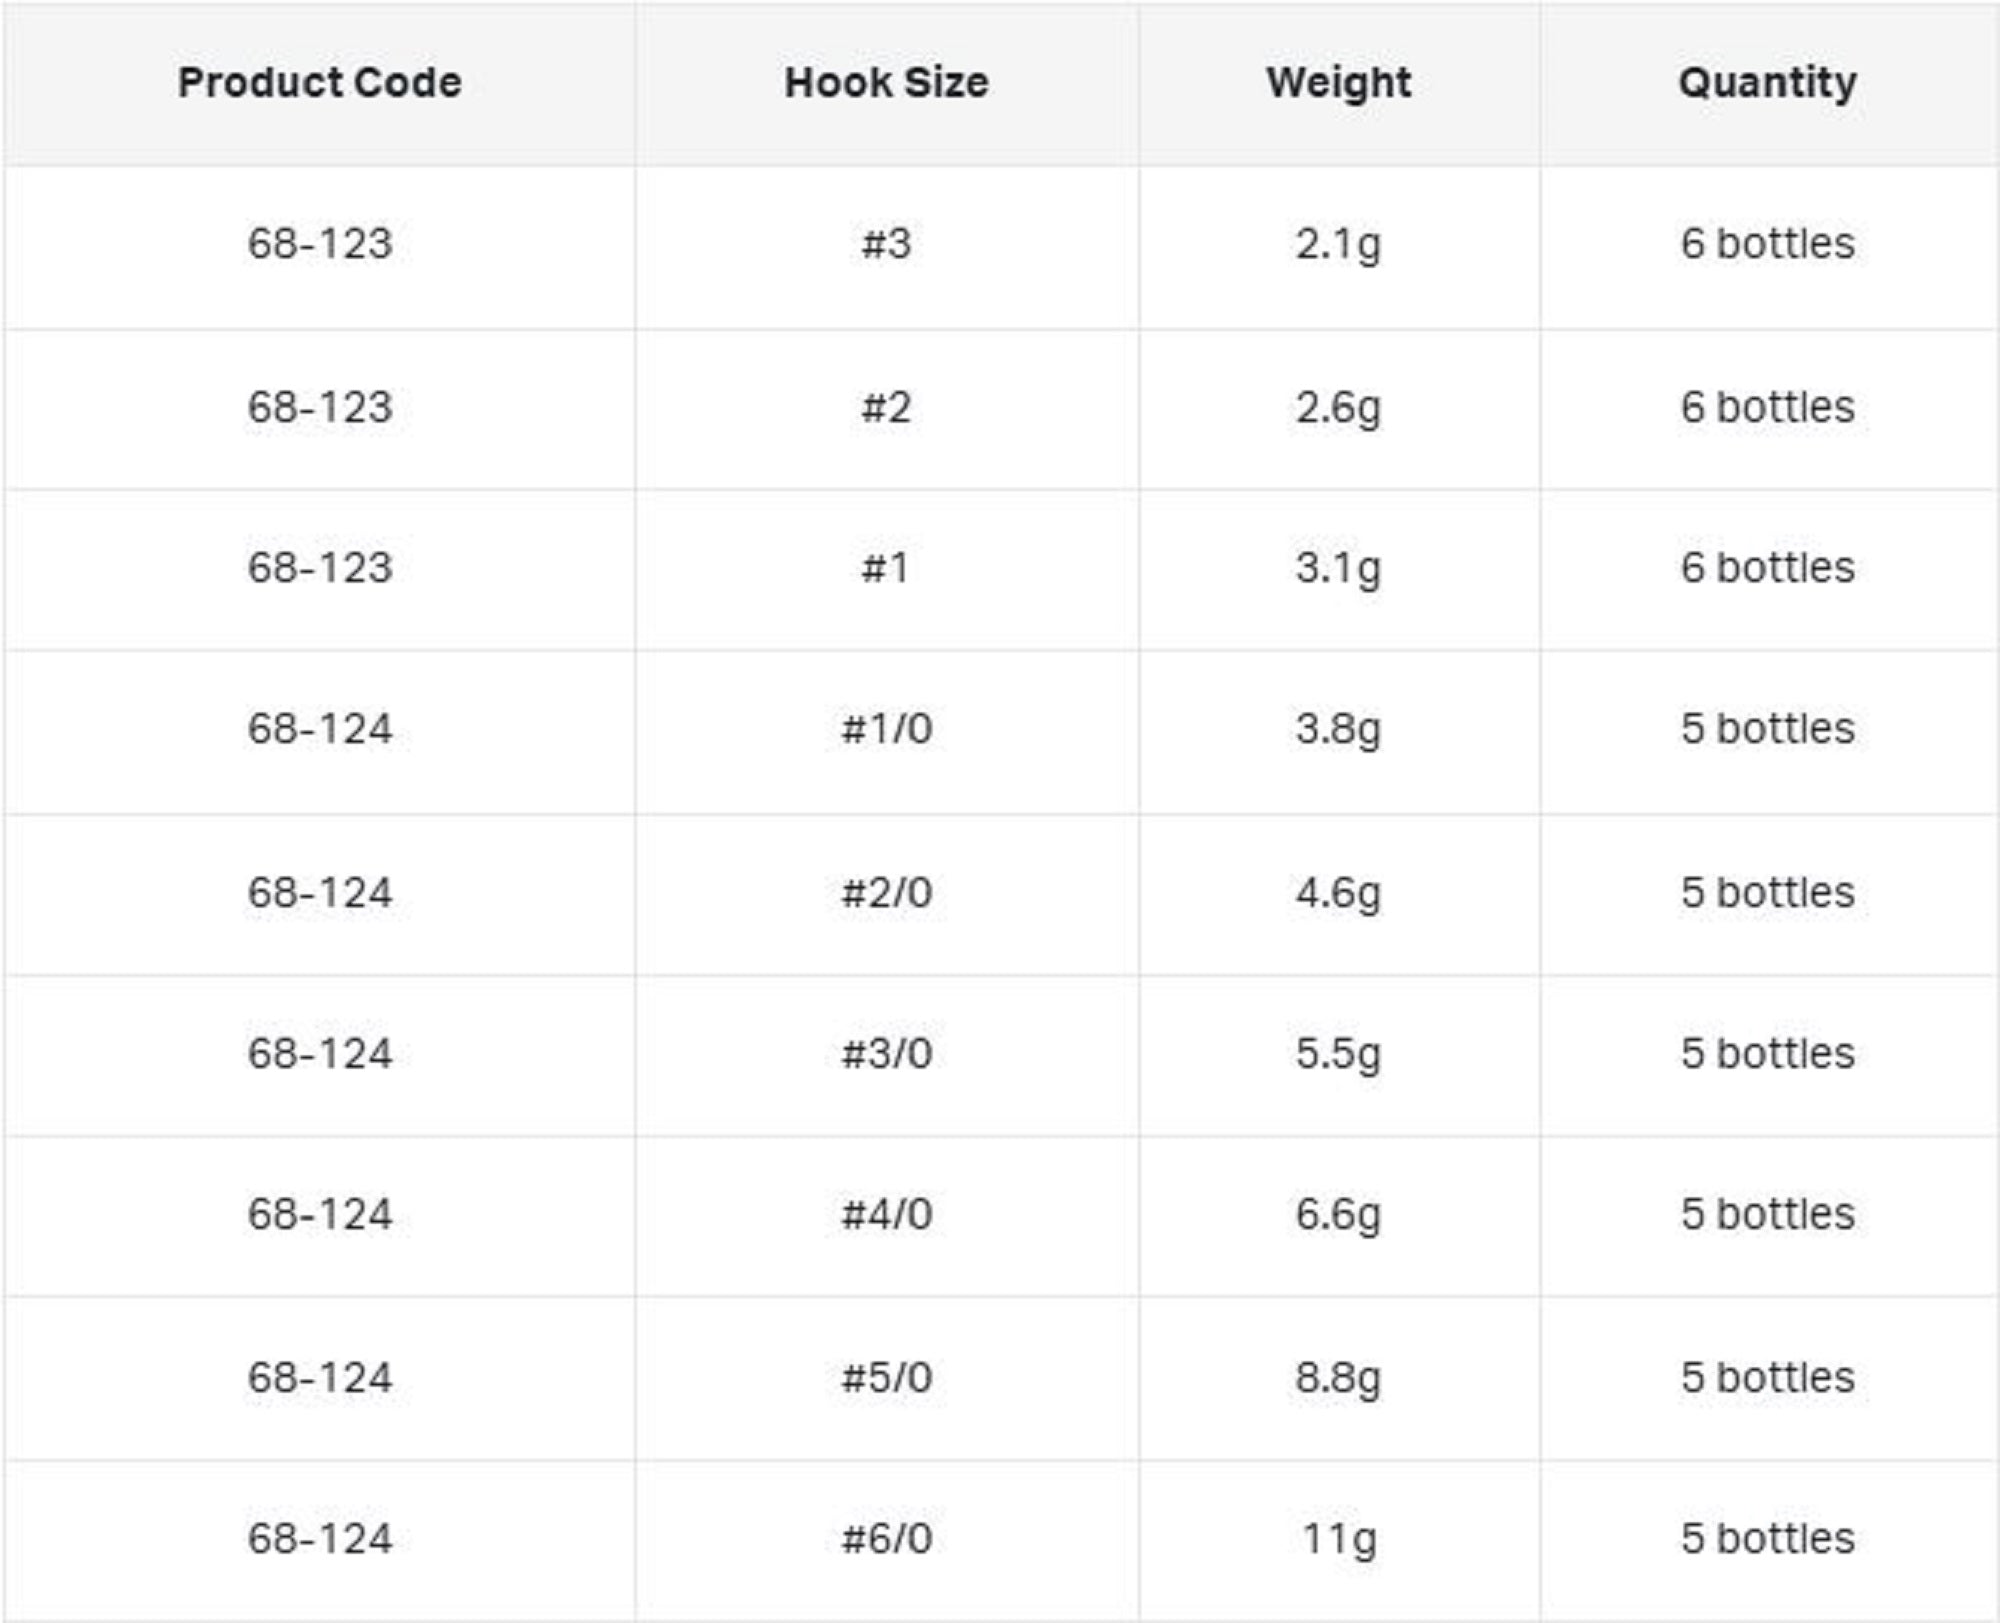This screenshot has height=1623, width=2000.
Task: Click the Hook Size column header
Action: (x=886, y=83)
